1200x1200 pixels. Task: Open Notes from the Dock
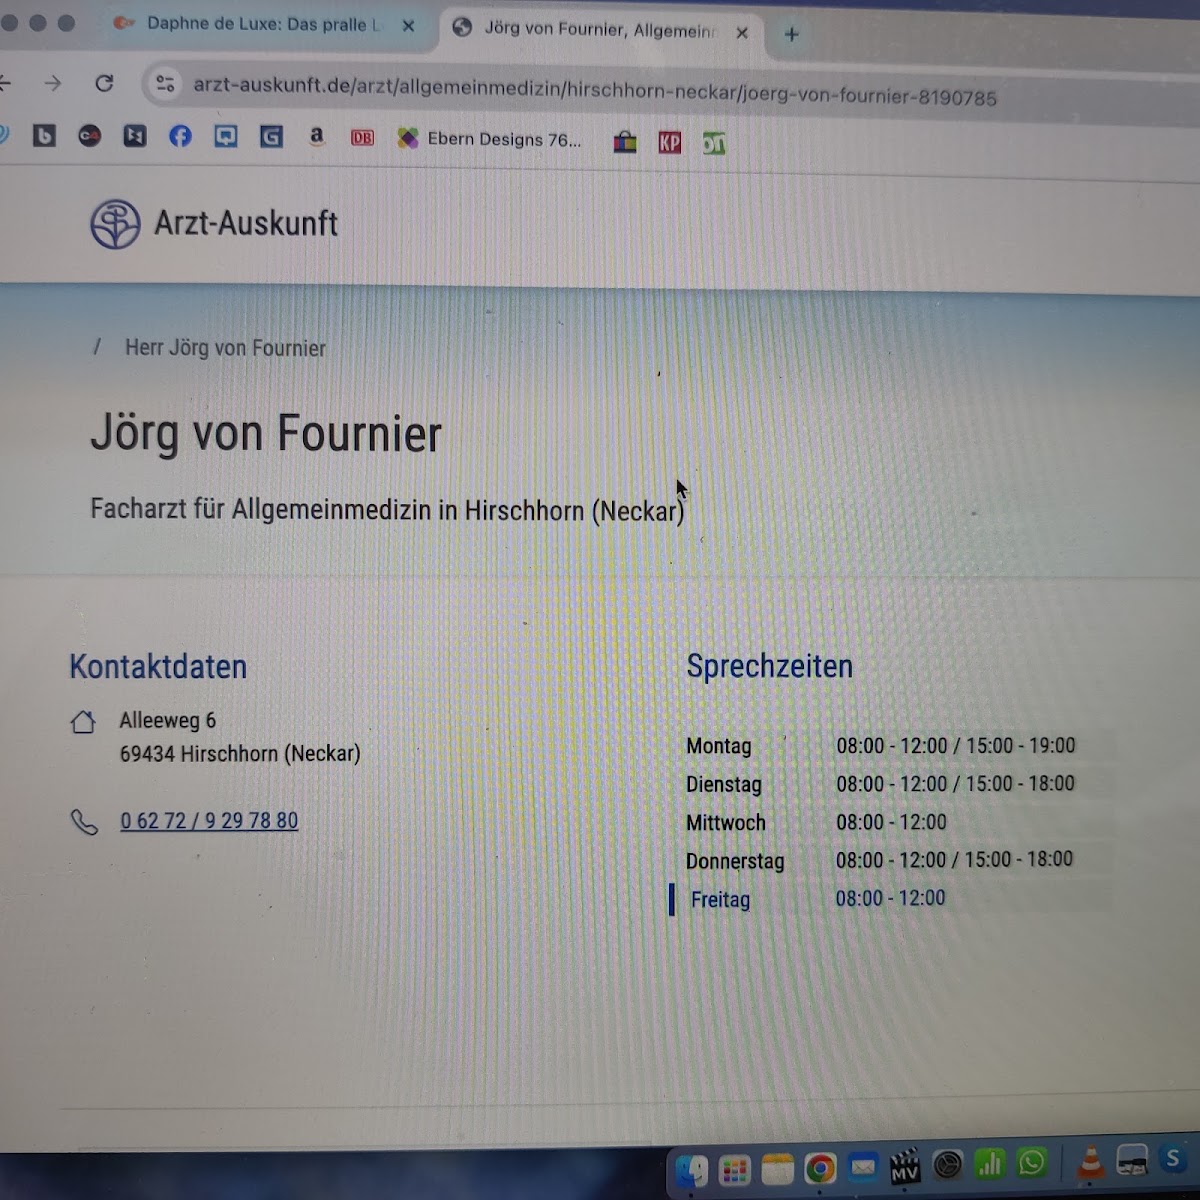777,1168
